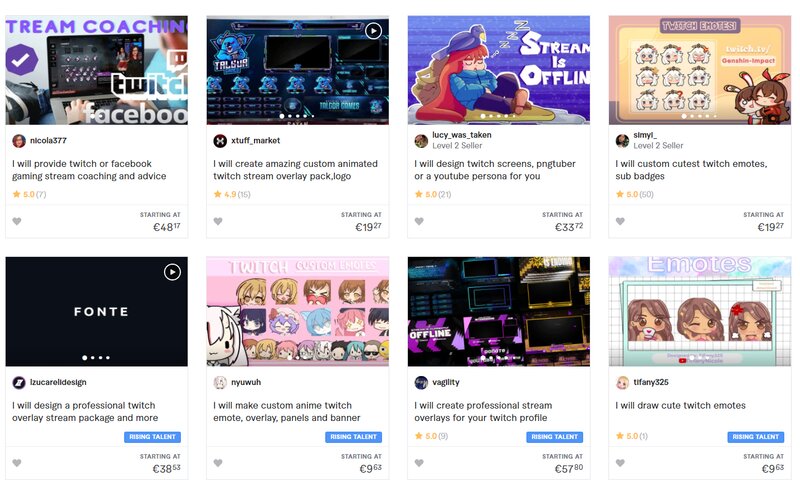Heart the lzucarelidesign overlay gig
800x480 pixels.
click(x=17, y=463)
